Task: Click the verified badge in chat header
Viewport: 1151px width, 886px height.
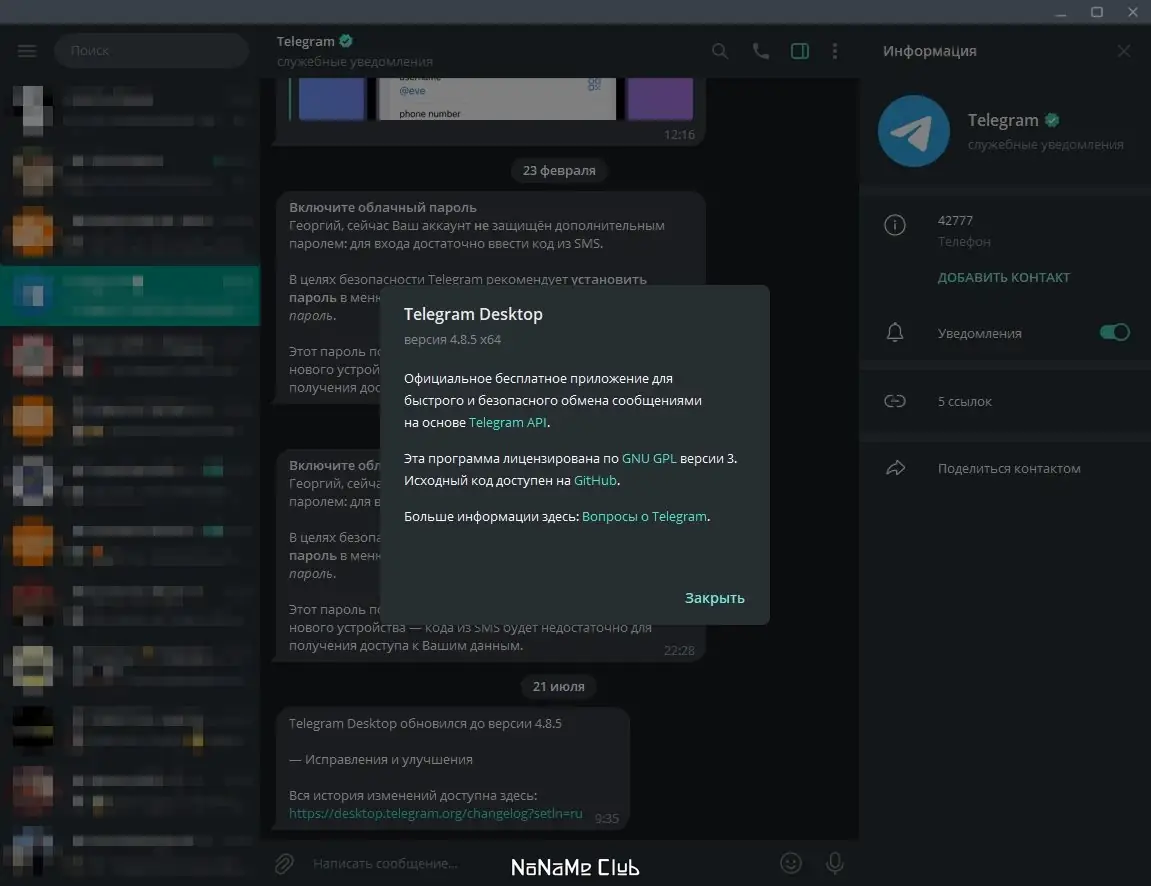Action: [346, 41]
